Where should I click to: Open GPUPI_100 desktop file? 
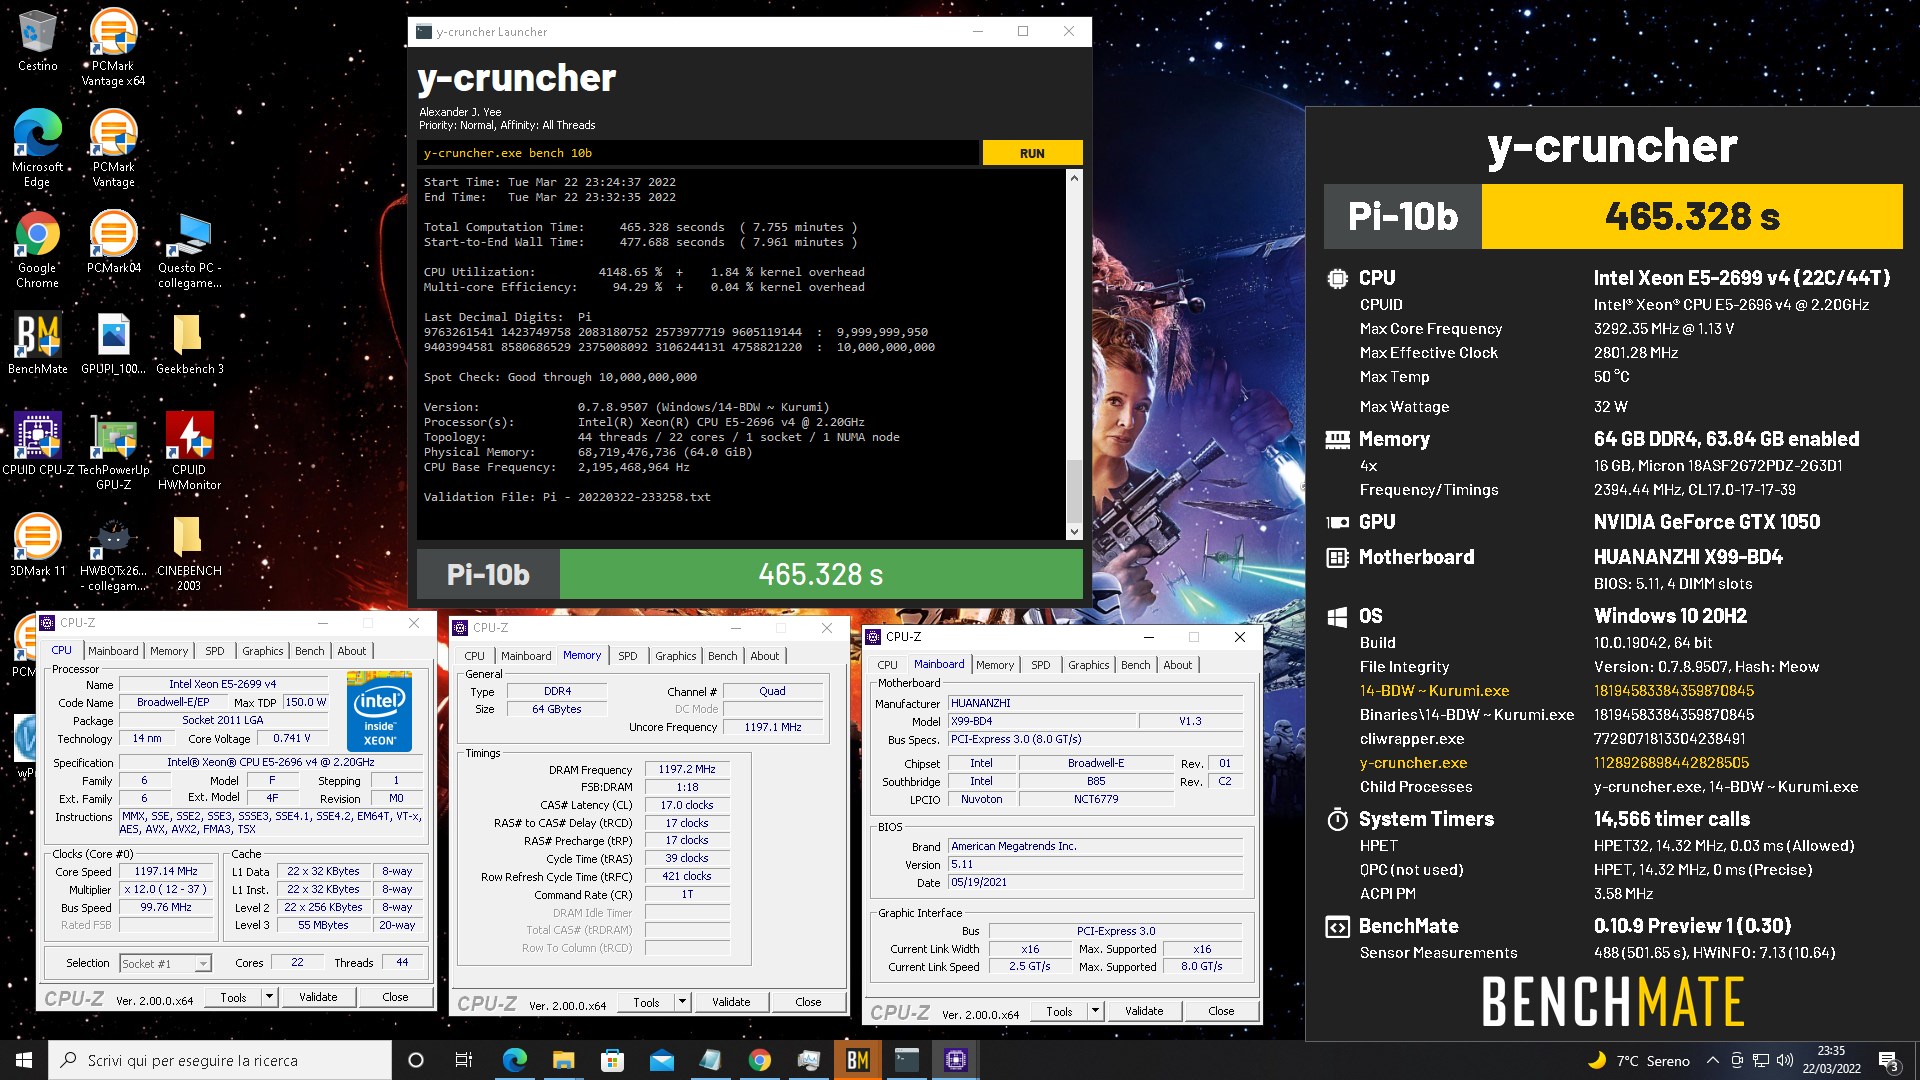point(113,344)
